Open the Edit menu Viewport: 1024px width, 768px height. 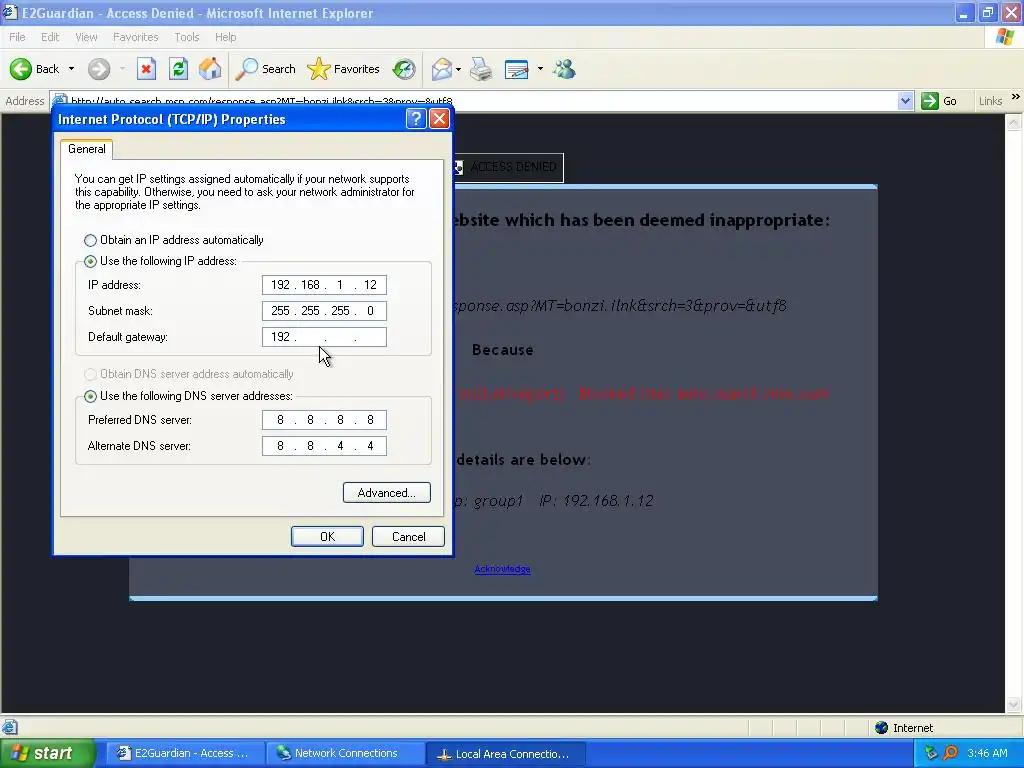coord(50,37)
